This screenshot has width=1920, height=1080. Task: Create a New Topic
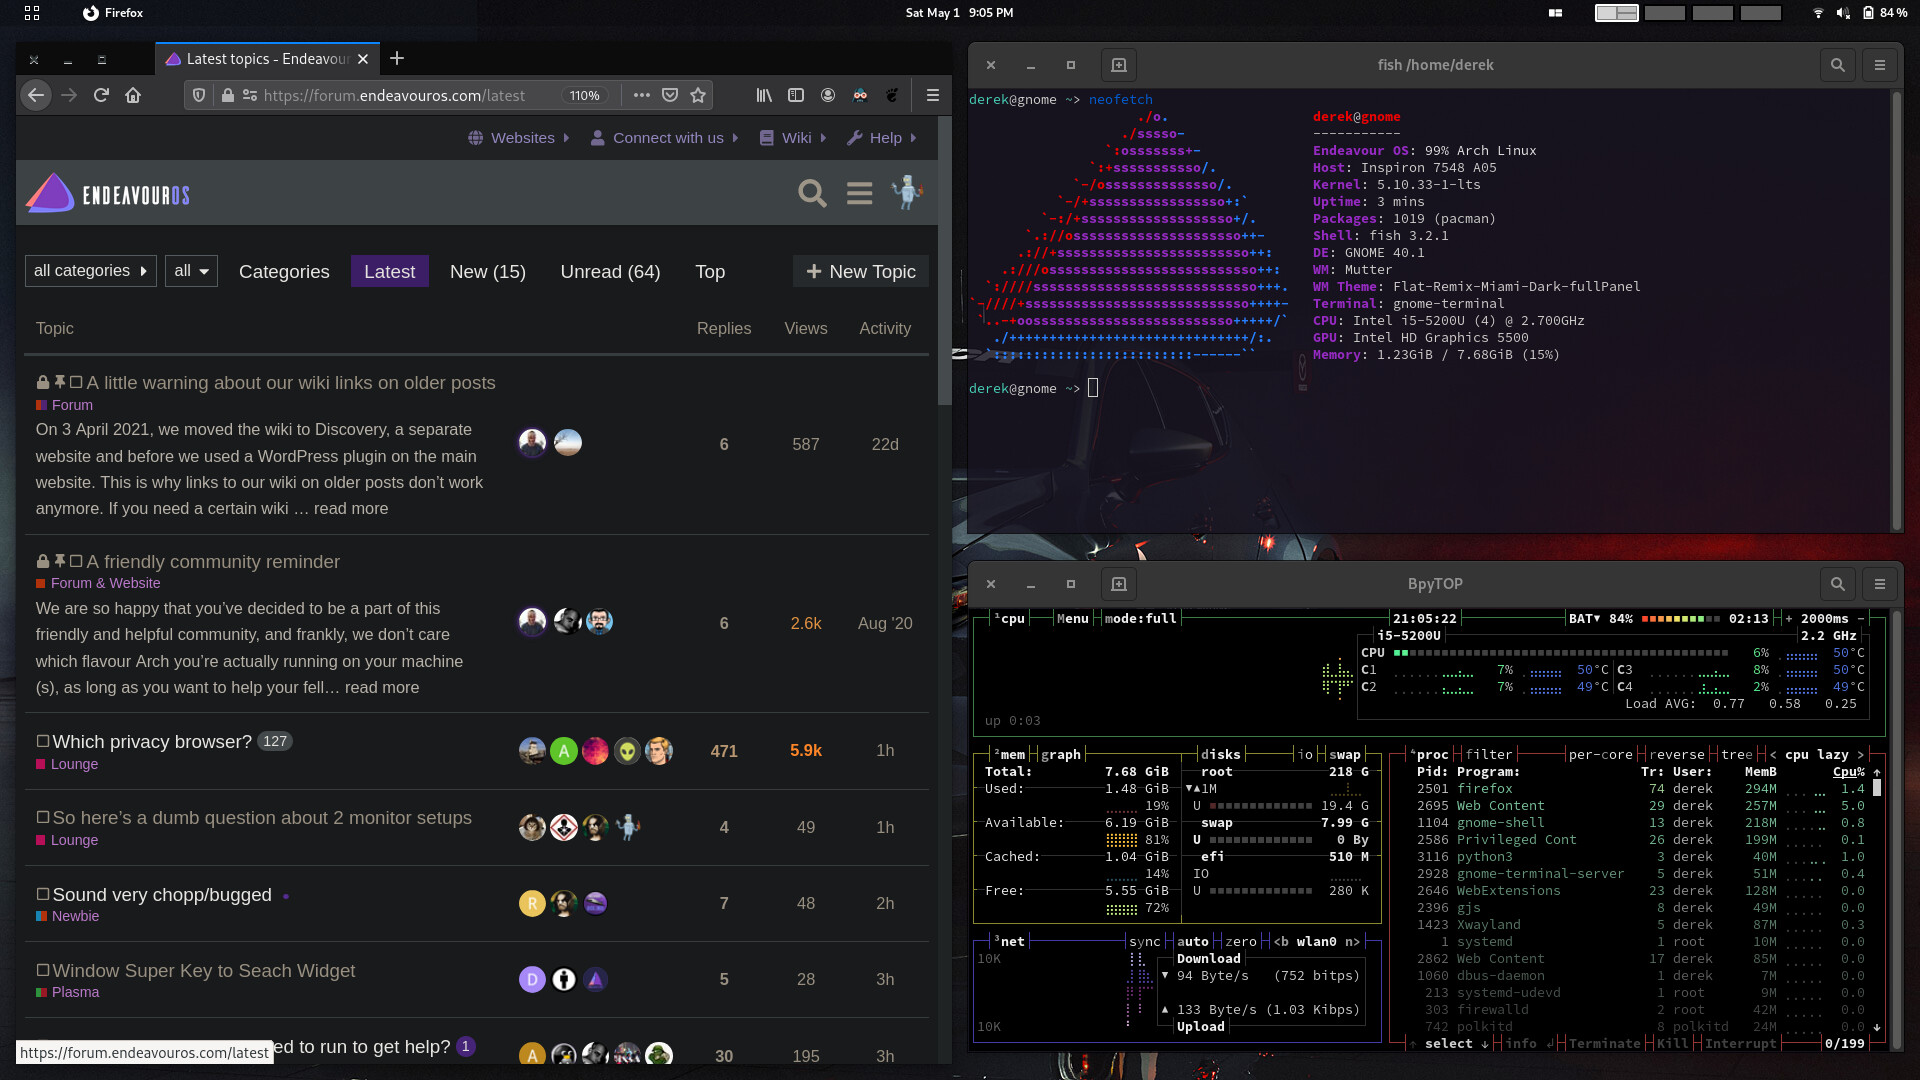click(861, 271)
